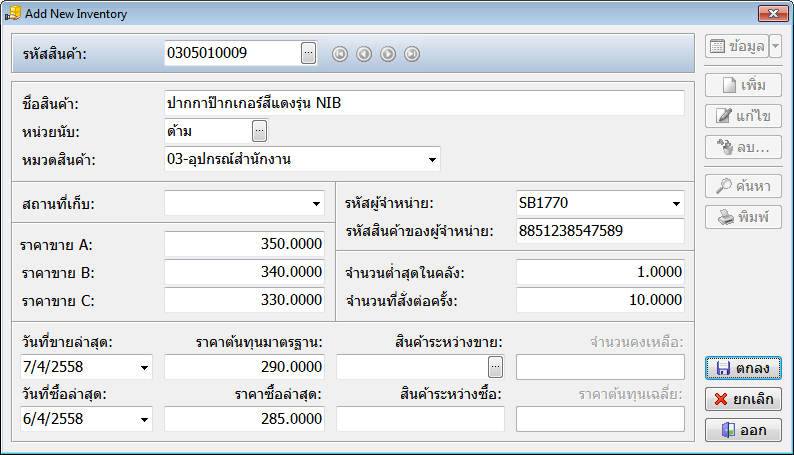
Task: Close the Add New Inventory window
Action: tap(769, 14)
